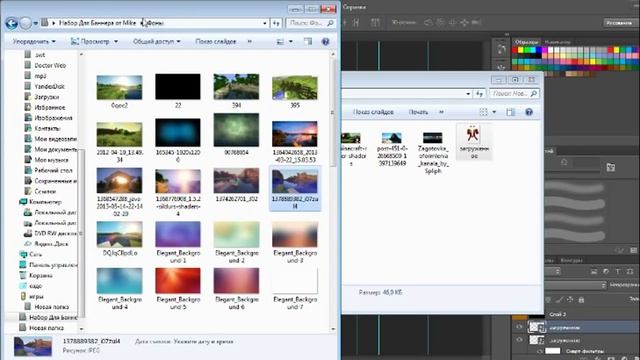Change view icon in right Explorer toolbar
The image size is (640, 360).
click(x=483, y=112)
